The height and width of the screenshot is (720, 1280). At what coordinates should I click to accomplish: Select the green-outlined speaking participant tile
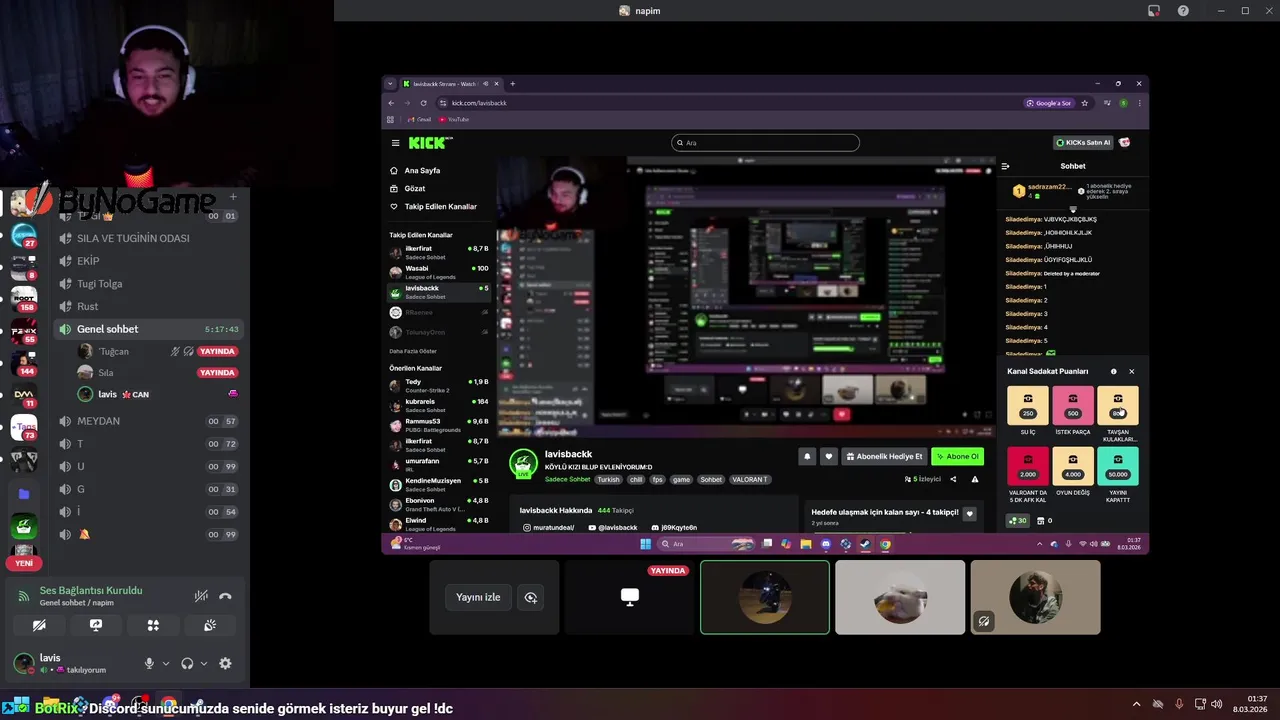[x=765, y=597]
